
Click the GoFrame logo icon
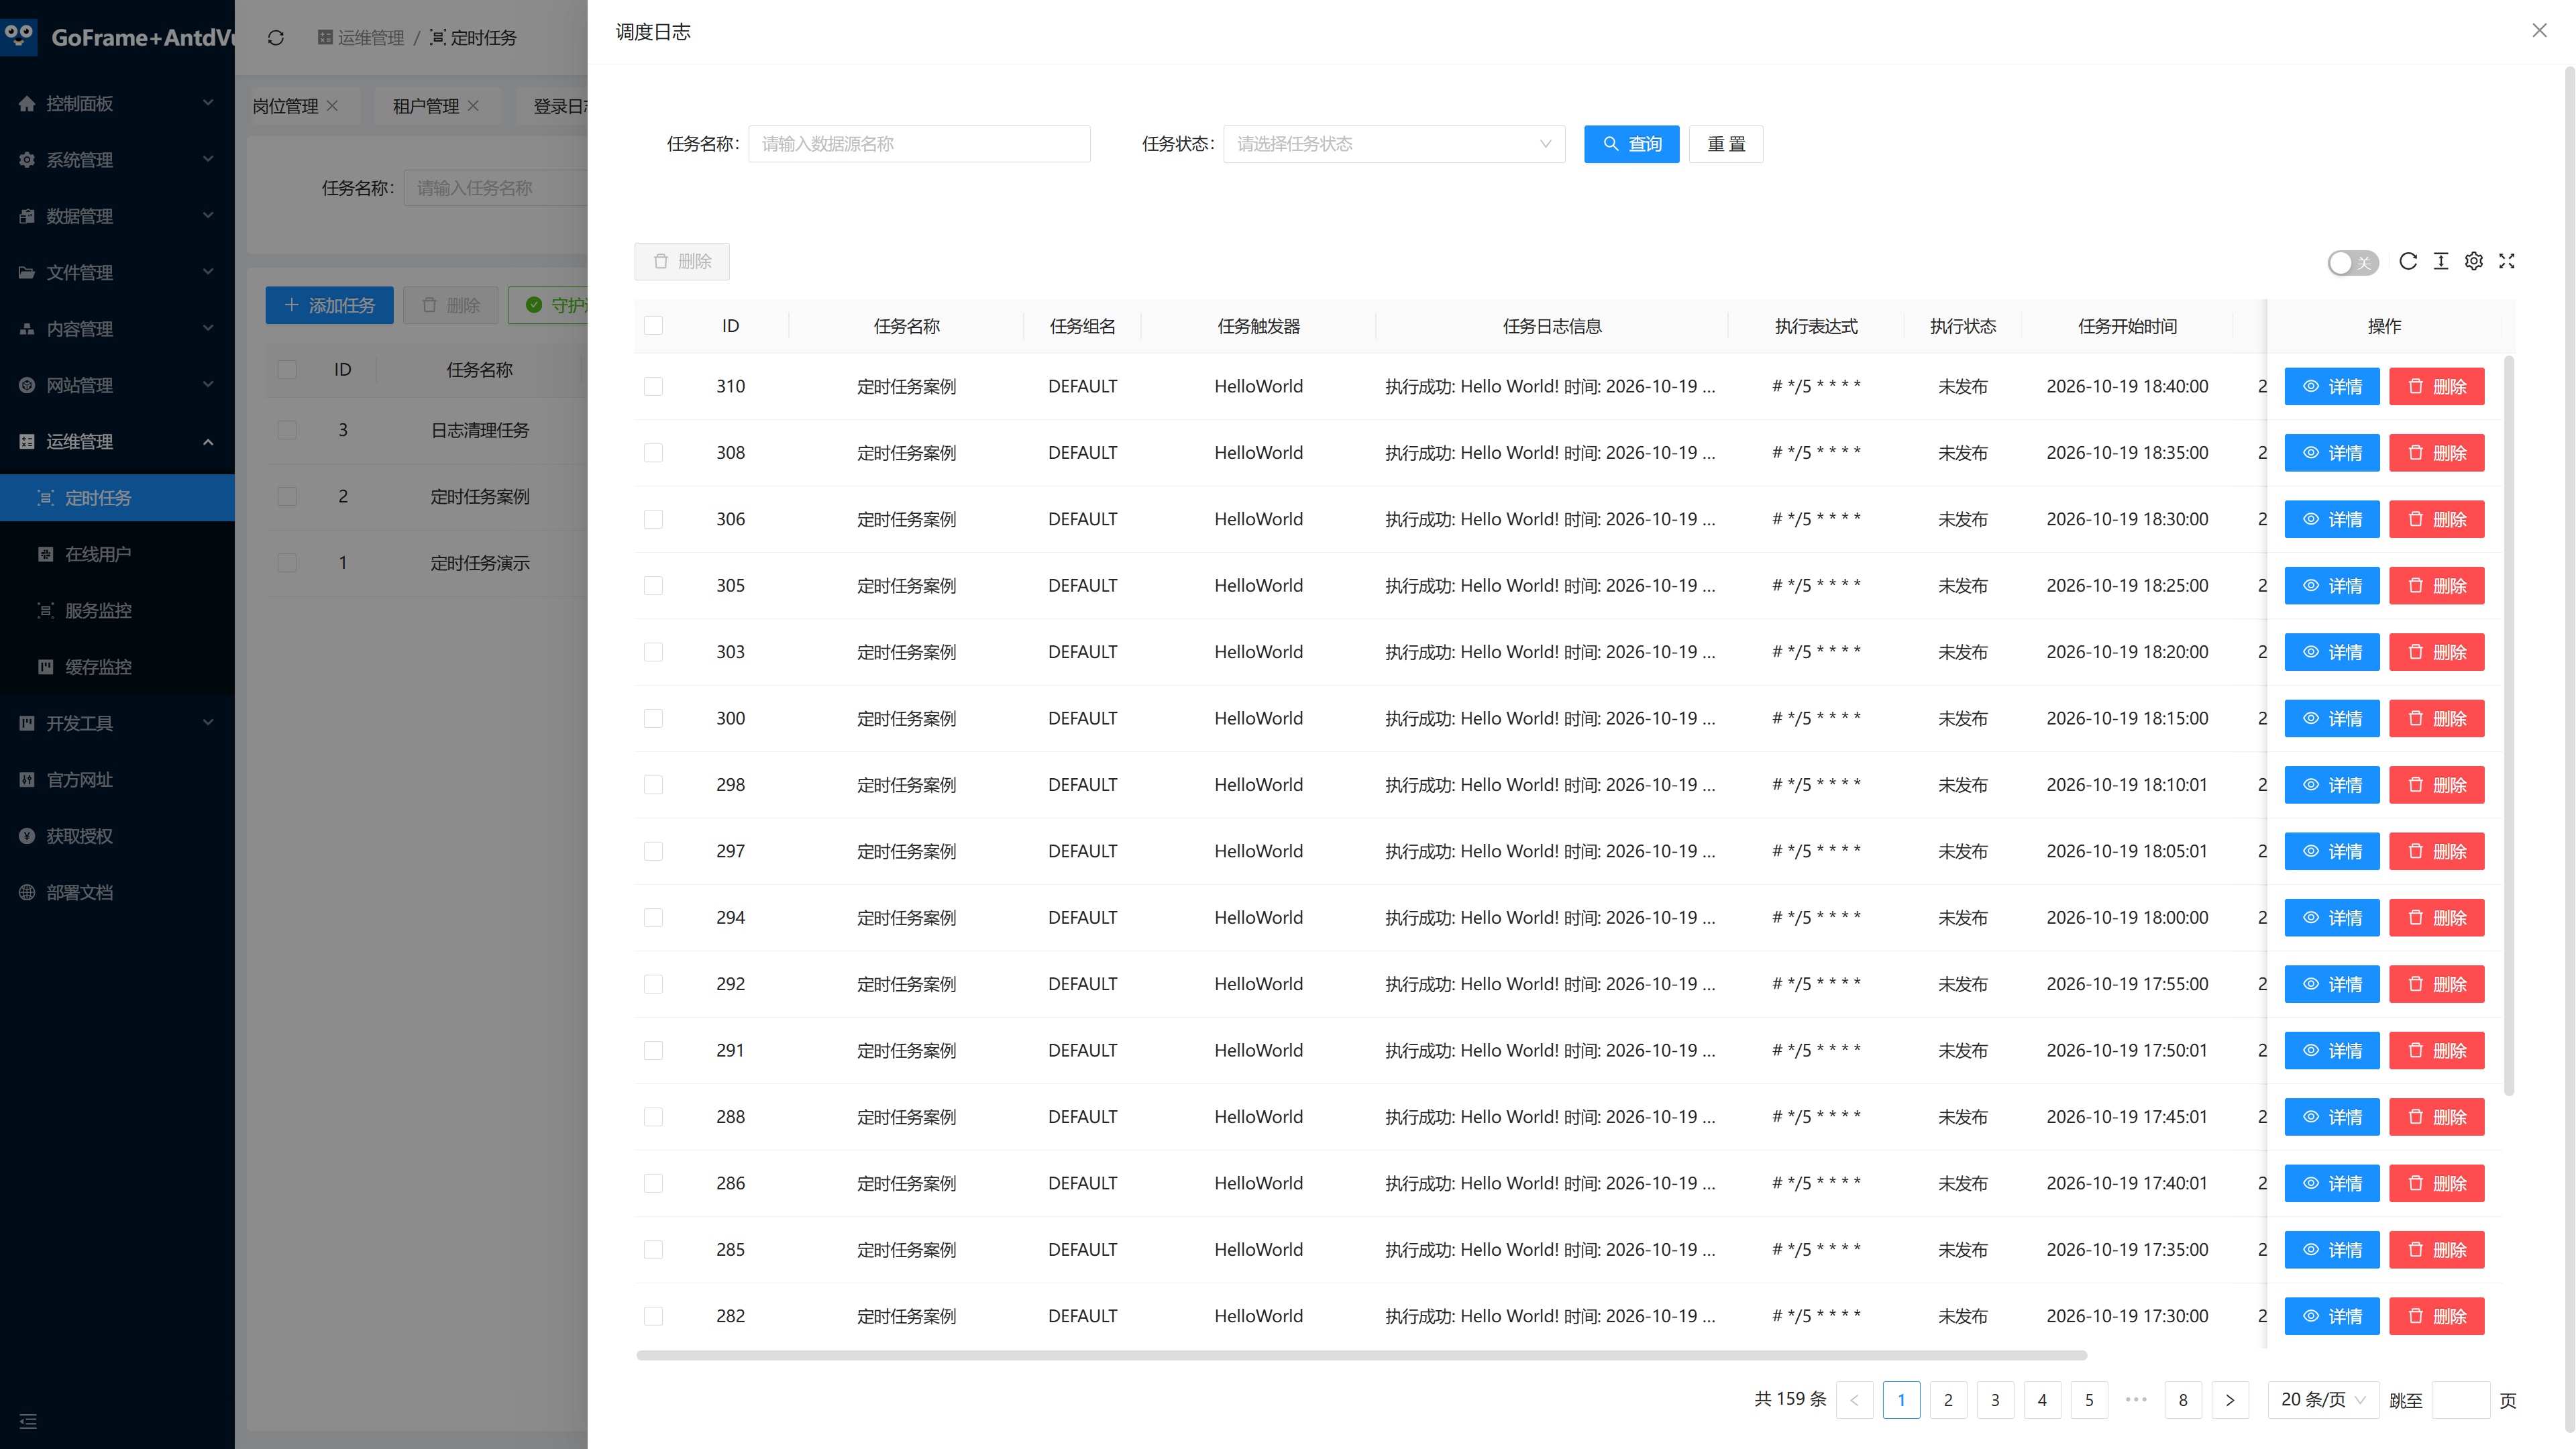(19, 36)
